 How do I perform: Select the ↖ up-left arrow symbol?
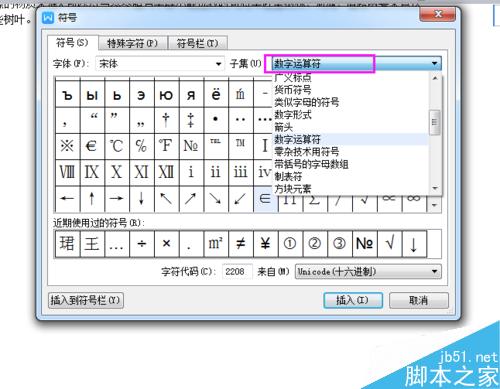point(167,199)
